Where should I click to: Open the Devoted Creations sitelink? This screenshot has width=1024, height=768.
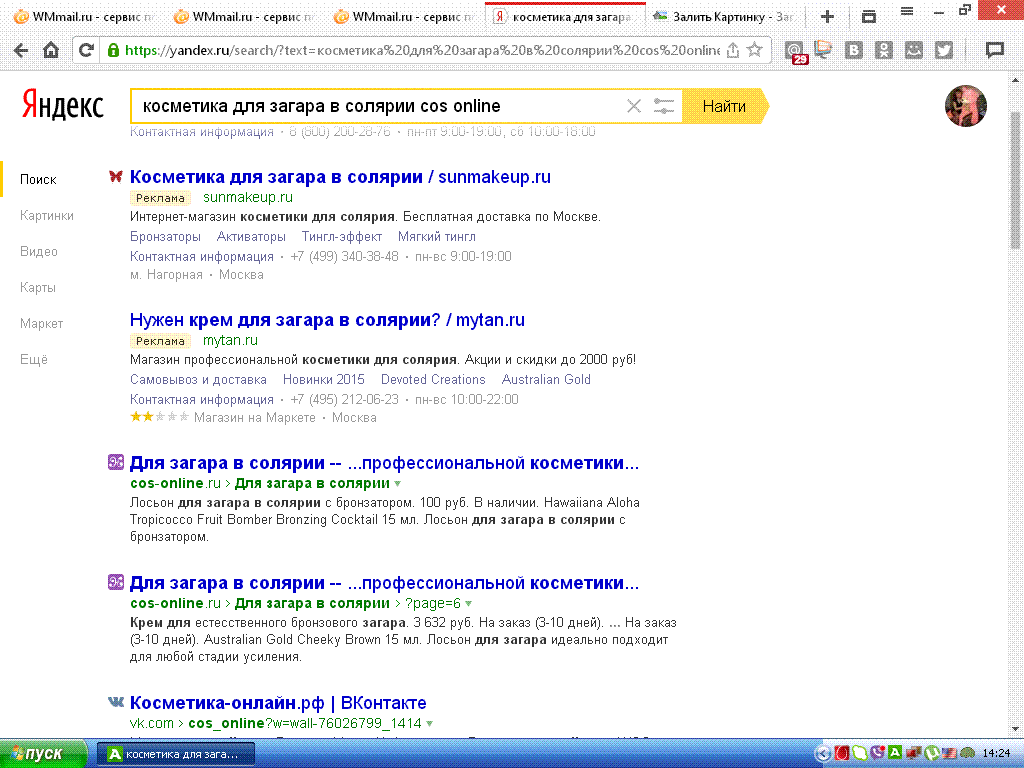(433, 379)
